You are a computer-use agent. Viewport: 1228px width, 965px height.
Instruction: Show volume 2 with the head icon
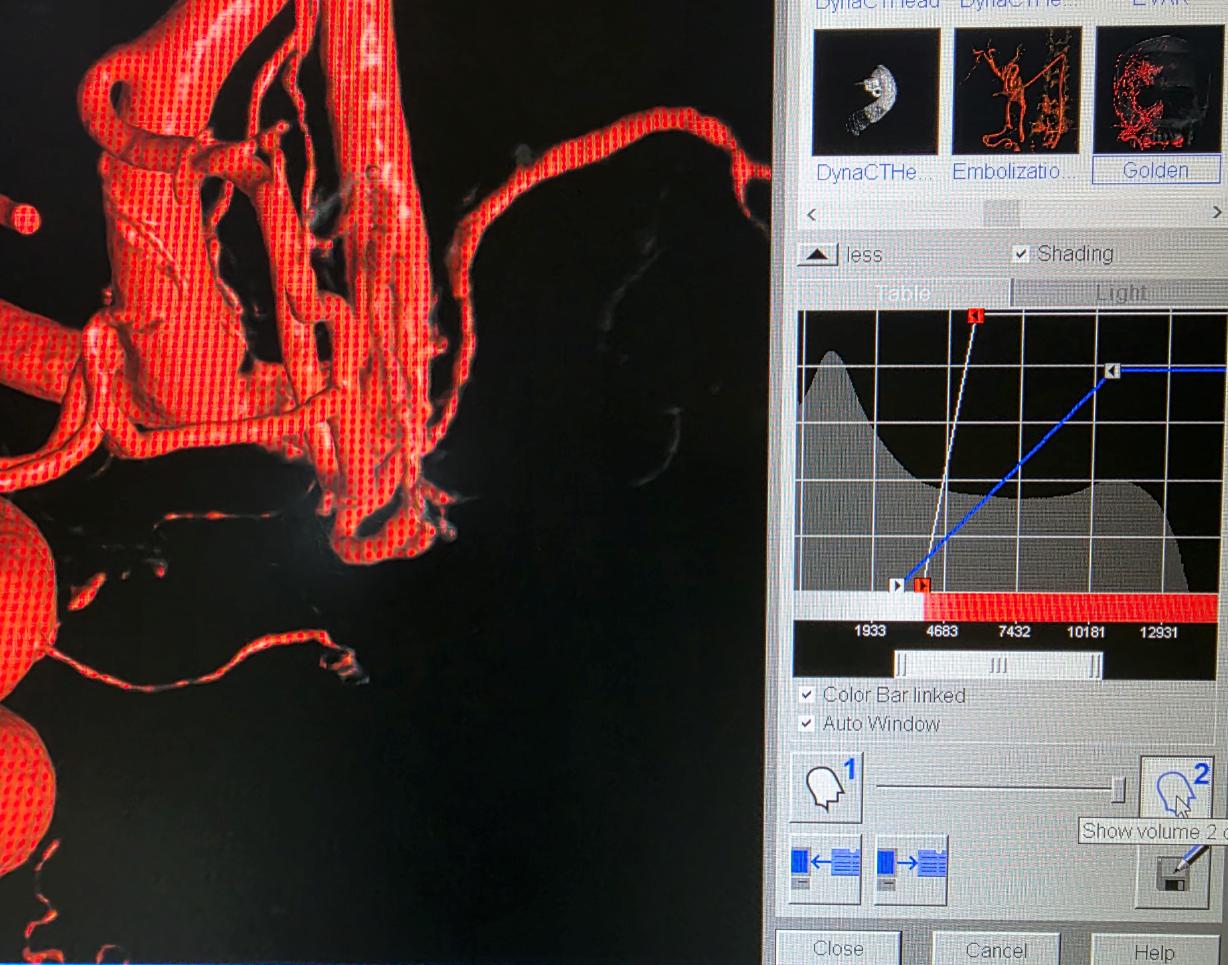1177,789
